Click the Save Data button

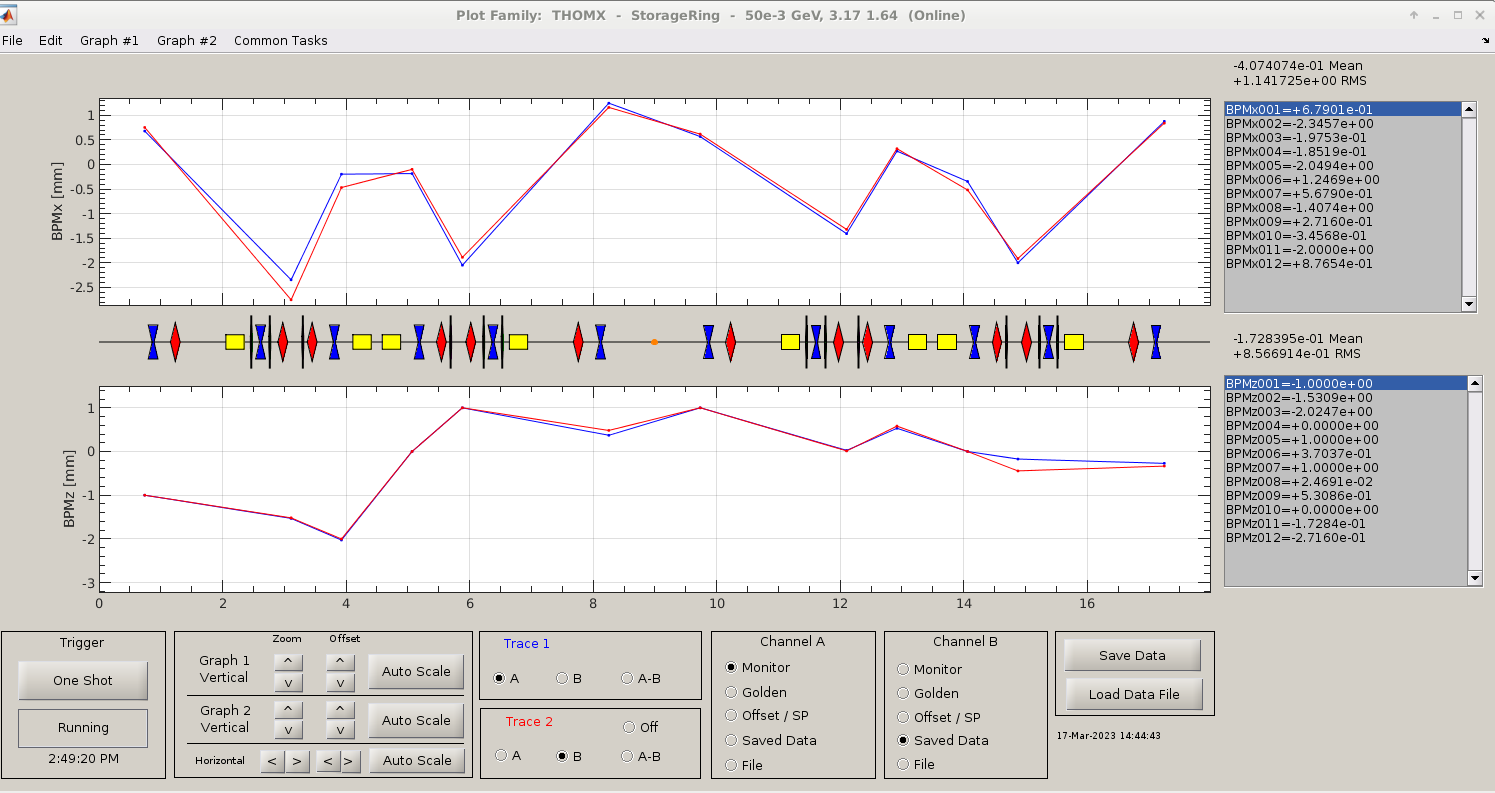pos(1132,656)
